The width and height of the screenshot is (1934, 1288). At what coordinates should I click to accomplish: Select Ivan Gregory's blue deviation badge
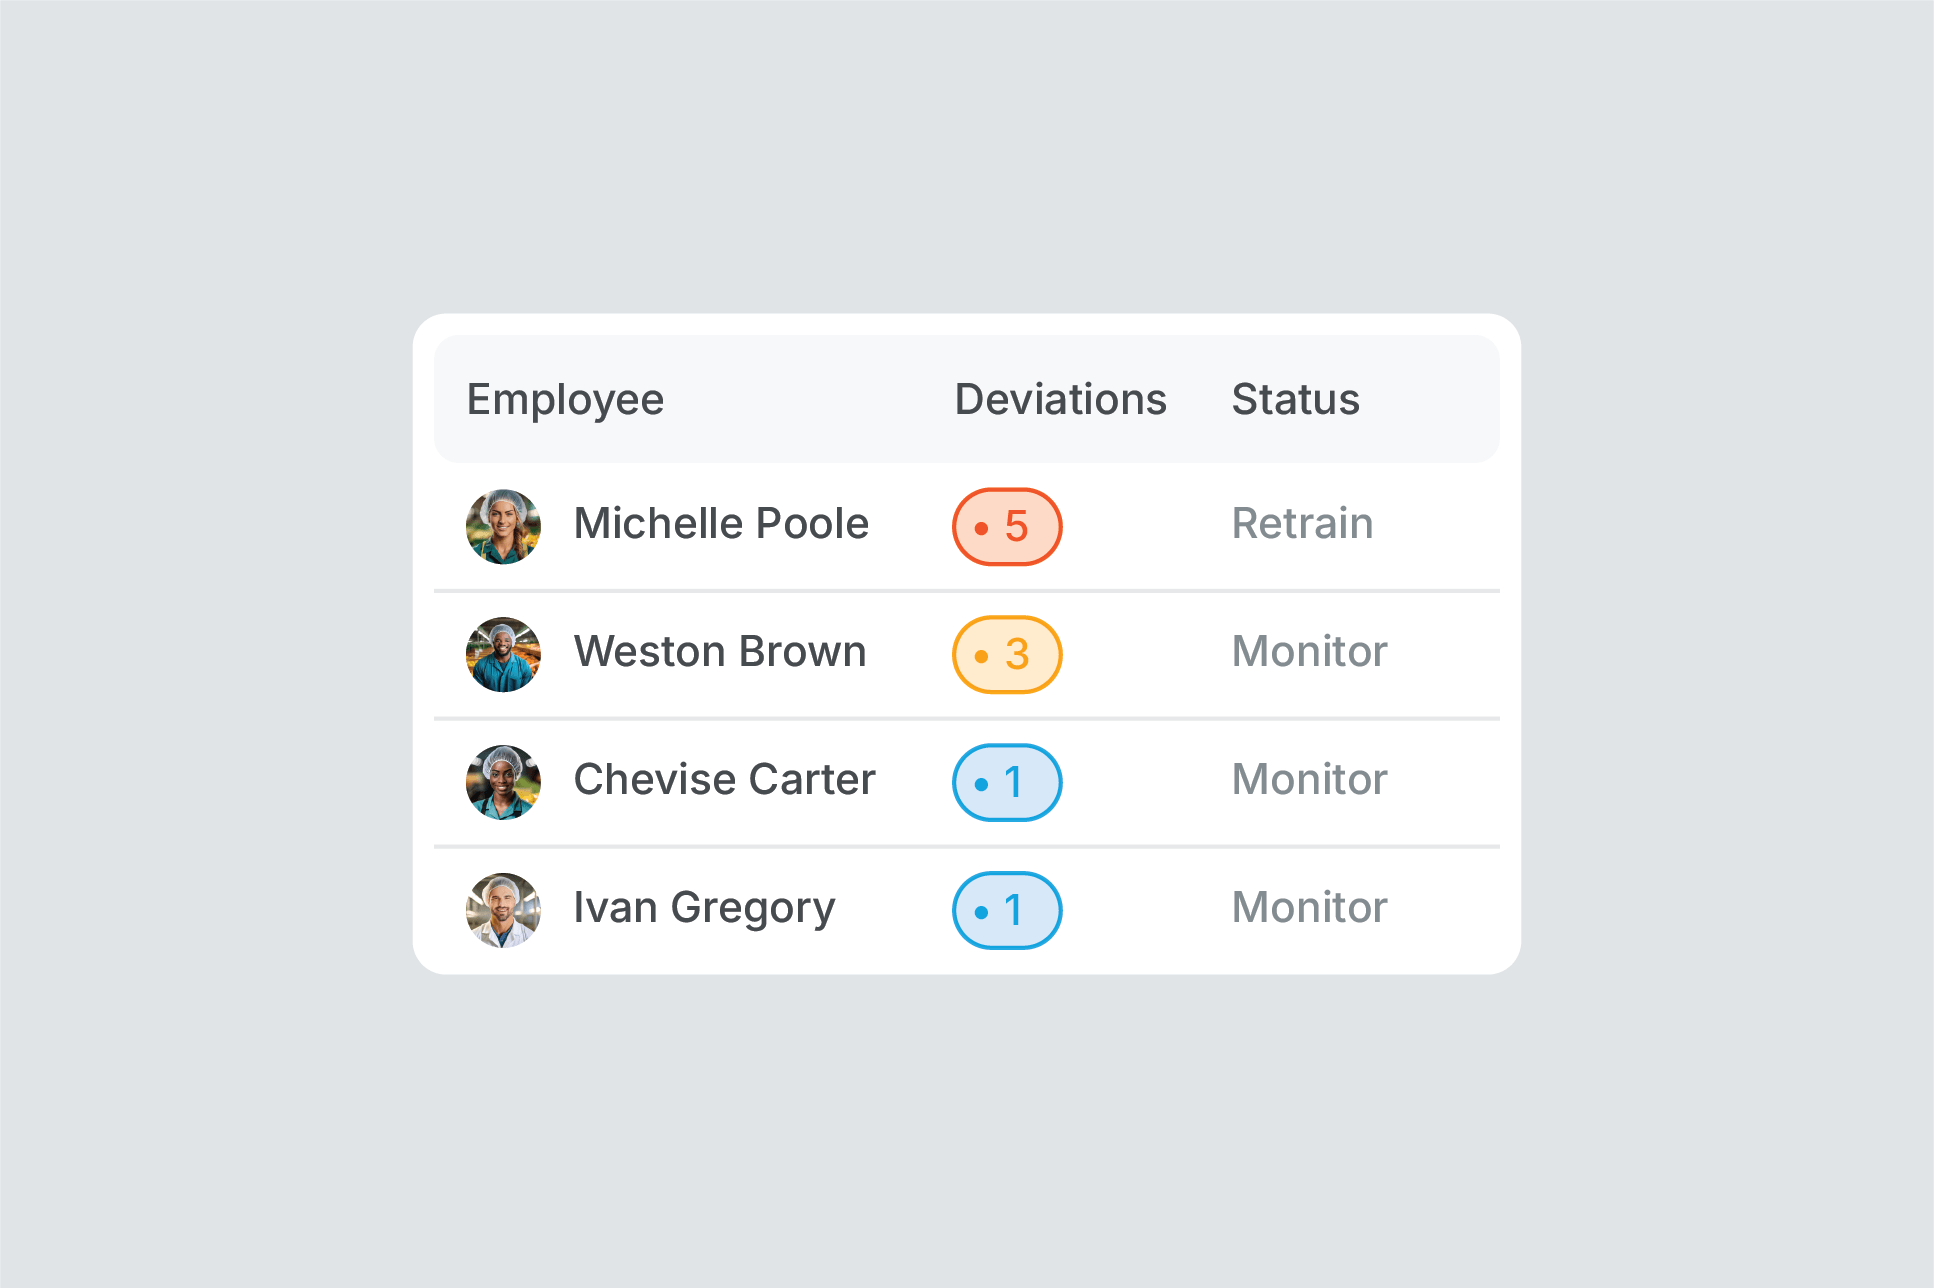coord(1007,910)
